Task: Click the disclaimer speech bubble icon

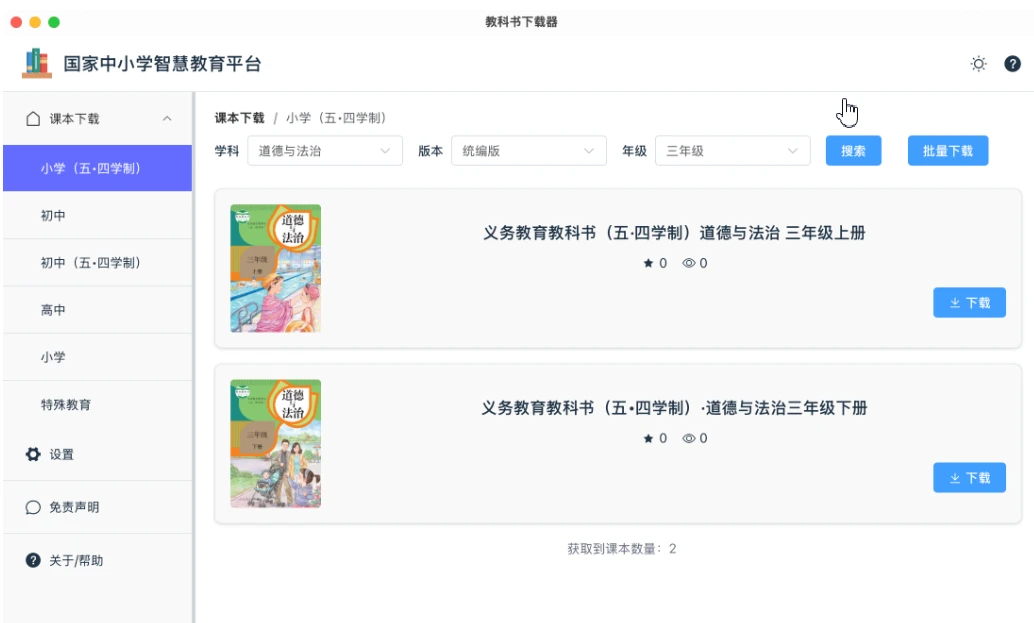Action: click(33, 507)
